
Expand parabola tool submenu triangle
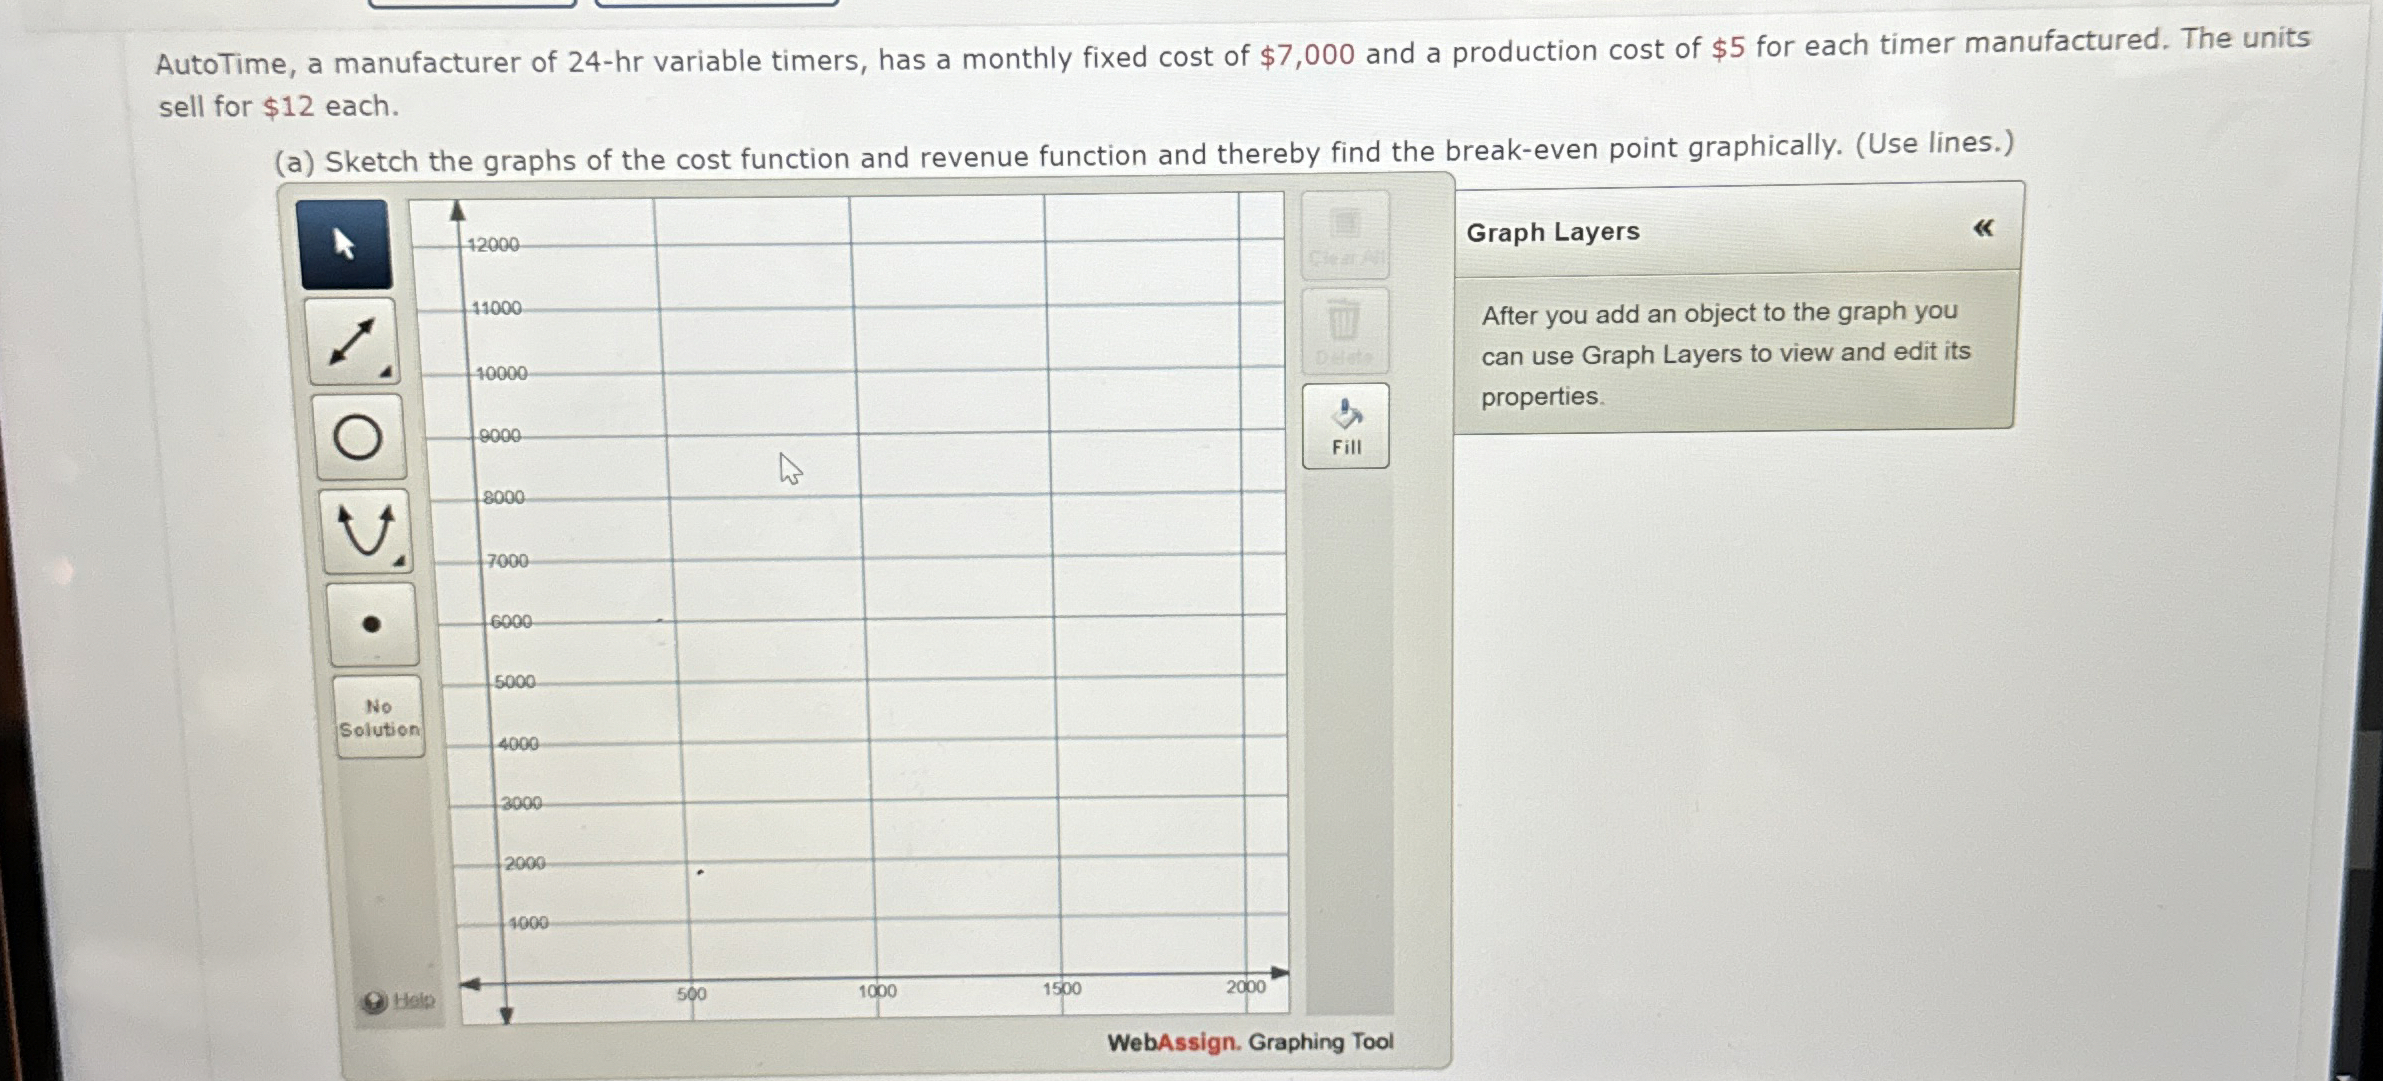click(x=399, y=562)
